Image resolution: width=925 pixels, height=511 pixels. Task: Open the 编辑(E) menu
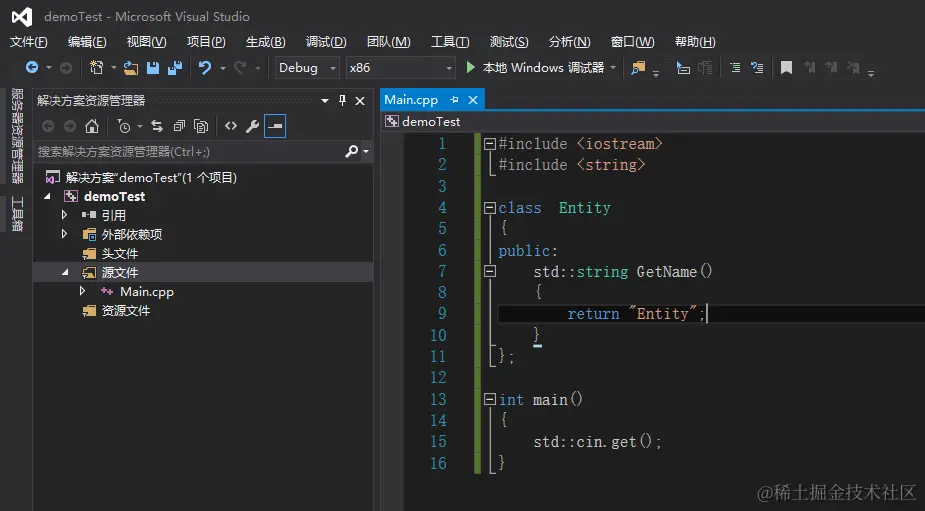coord(87,42)
